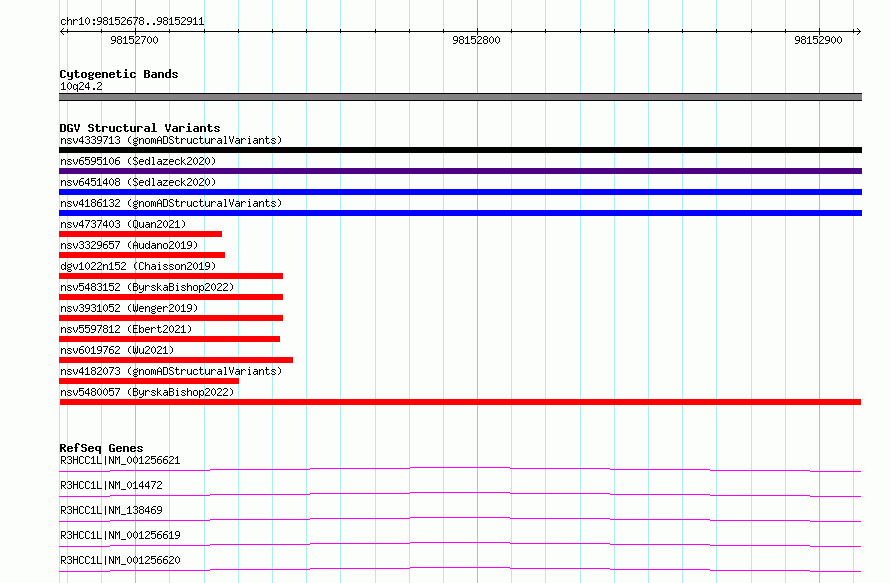Click the 98152900 ruler position label
Screen dimensions: 890x583
point(818,40)
